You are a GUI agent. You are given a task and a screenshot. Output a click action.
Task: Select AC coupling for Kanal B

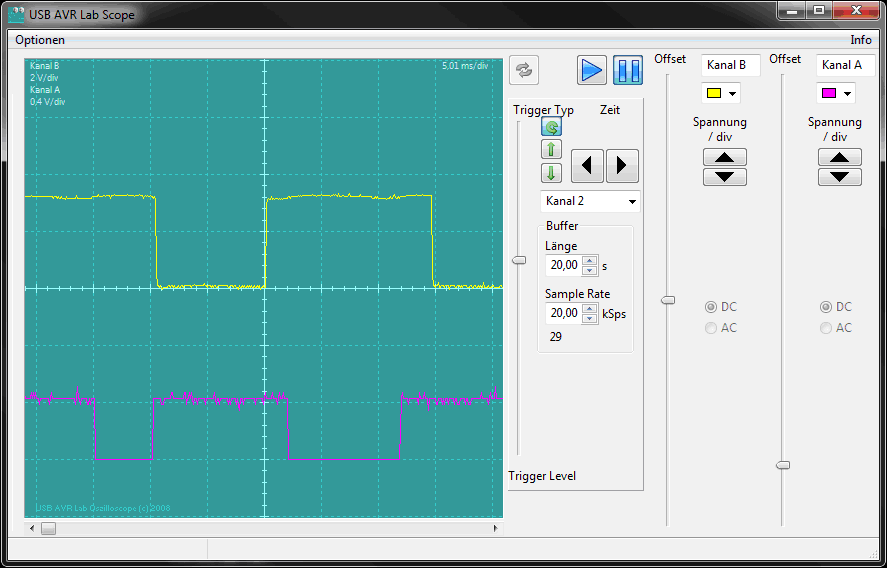[x=721, y=328]
